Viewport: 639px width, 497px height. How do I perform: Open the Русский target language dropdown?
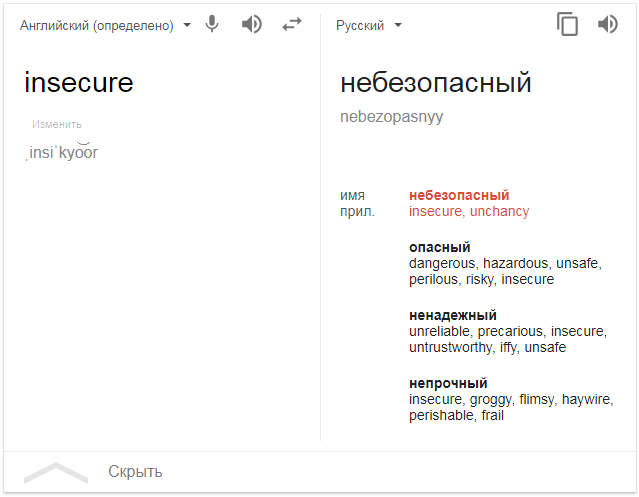click(x=369, y=26)
